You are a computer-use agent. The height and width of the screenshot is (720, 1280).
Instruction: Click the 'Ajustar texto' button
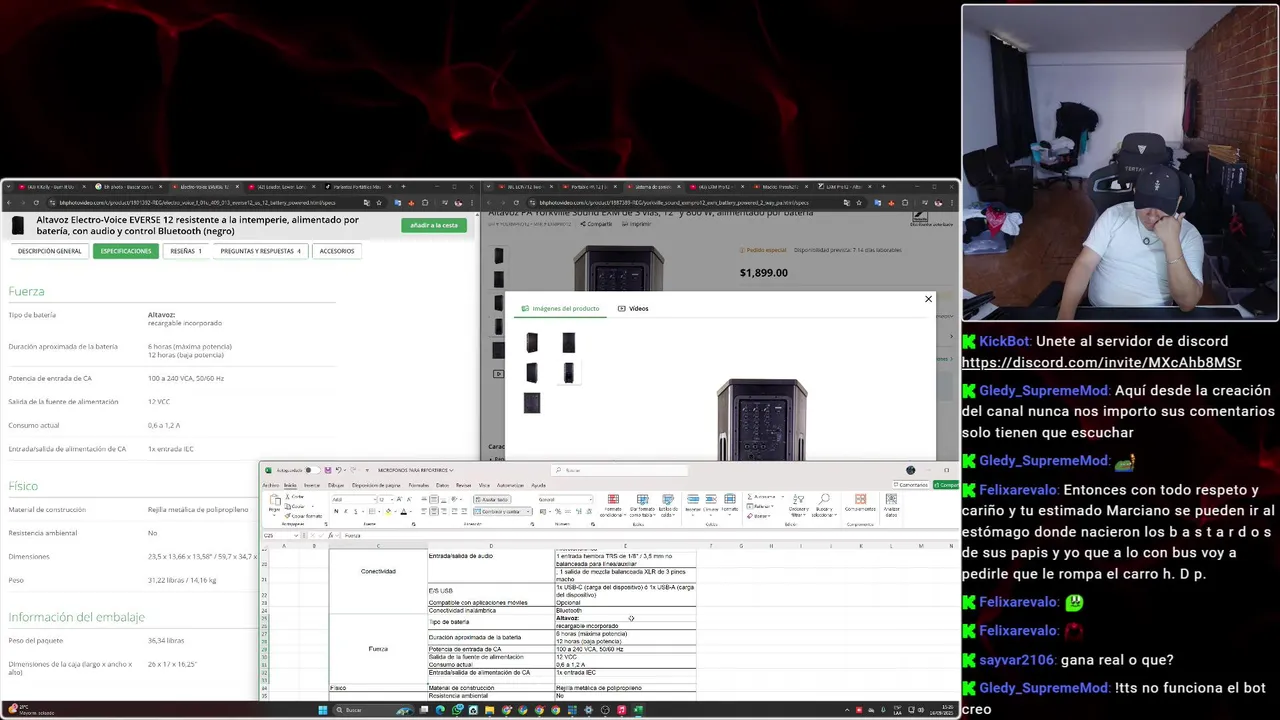(x=492, y=499)
